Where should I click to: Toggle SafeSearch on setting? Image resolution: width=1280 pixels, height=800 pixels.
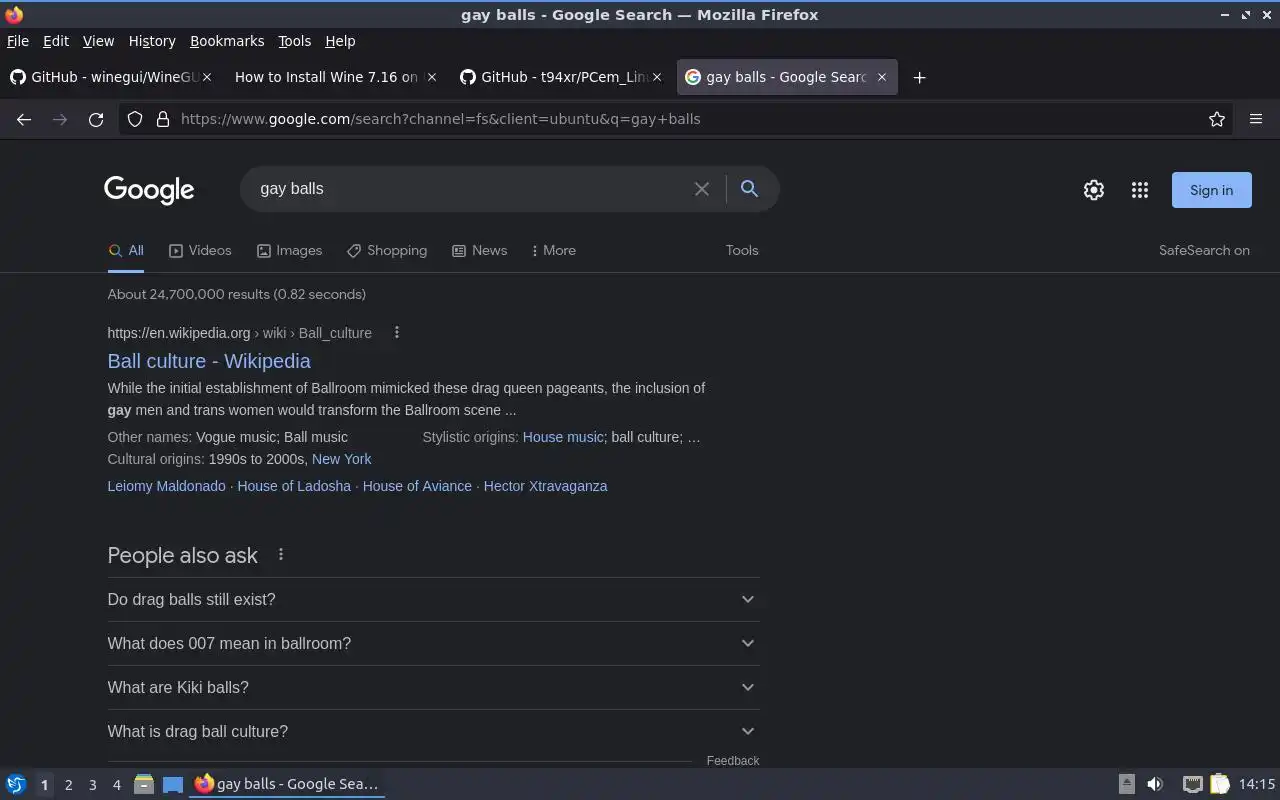(x=1204, y=250)
